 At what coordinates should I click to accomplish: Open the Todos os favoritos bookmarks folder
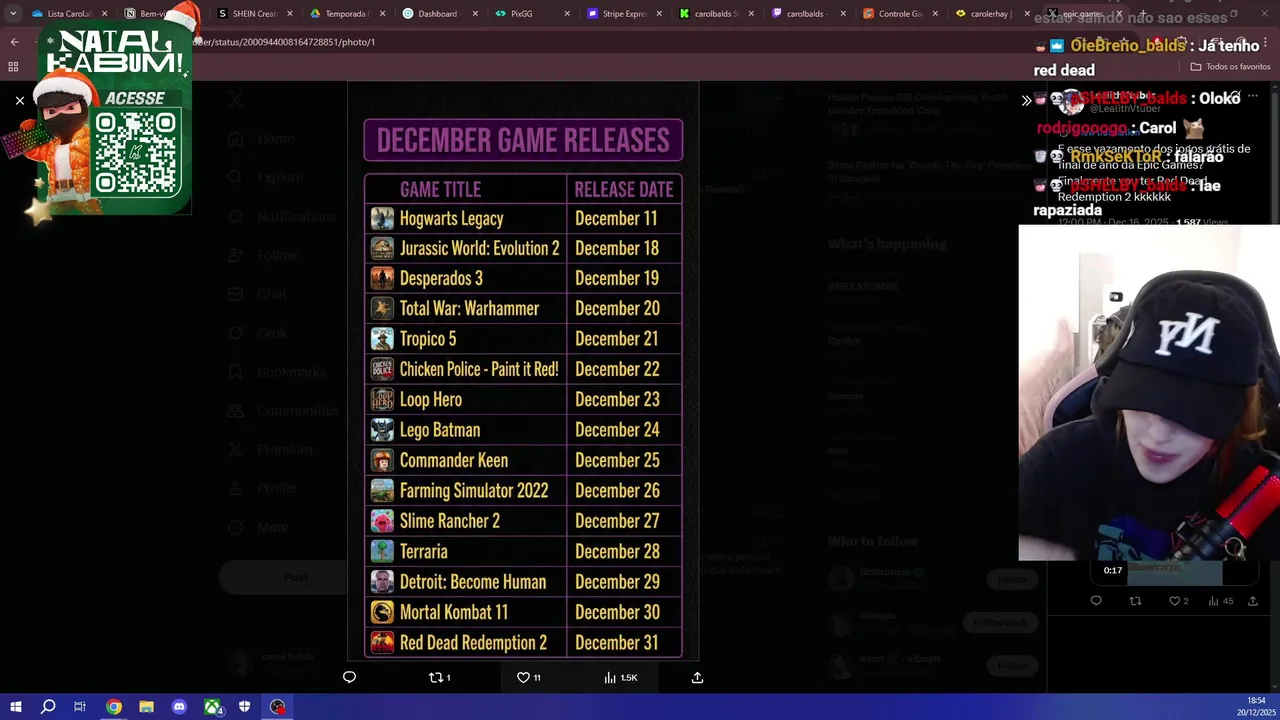click(1230, 67)
